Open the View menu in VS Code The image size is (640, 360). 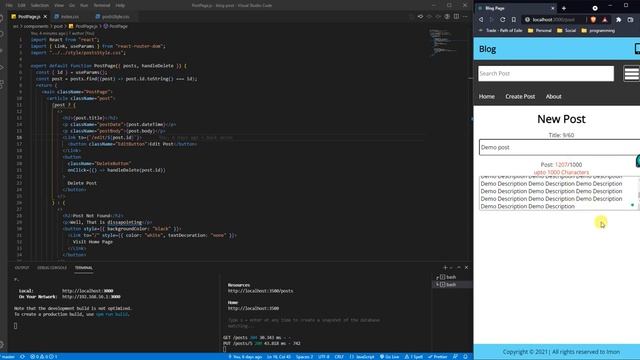(59, 5)
